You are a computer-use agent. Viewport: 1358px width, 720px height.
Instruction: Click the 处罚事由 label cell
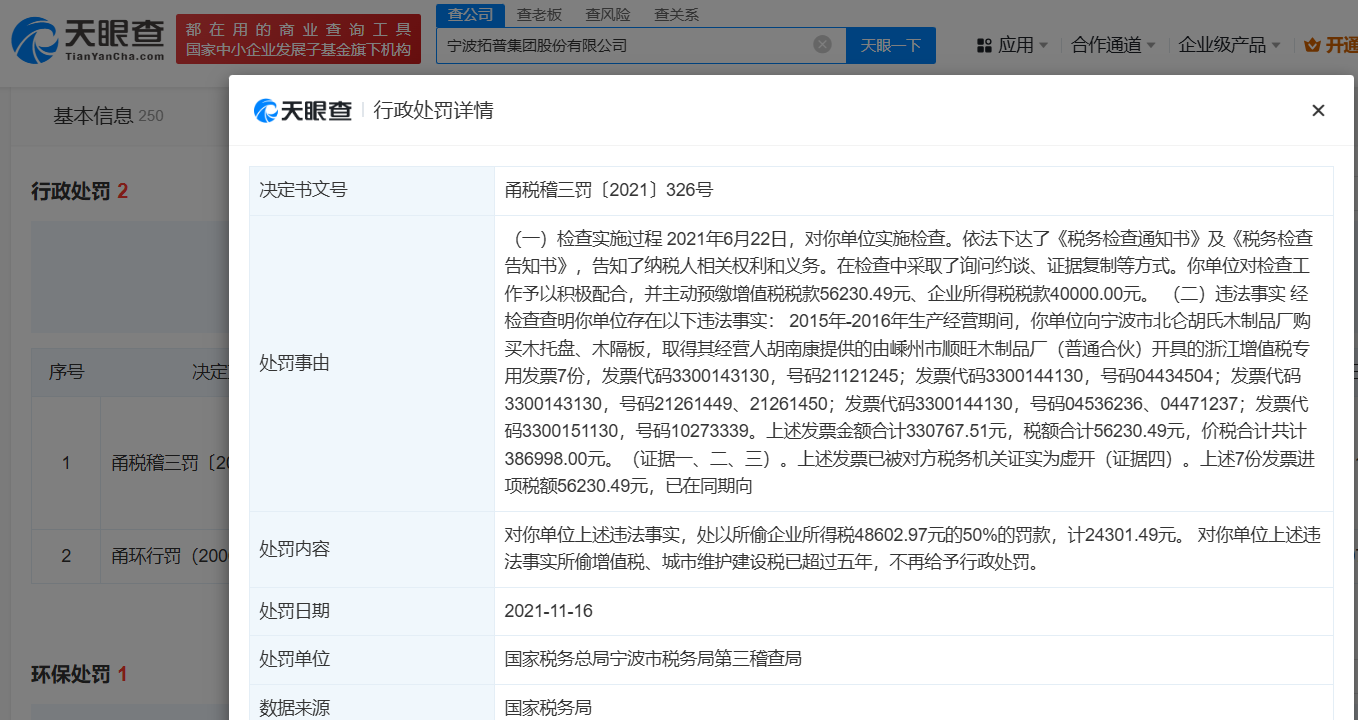[372, 363]
